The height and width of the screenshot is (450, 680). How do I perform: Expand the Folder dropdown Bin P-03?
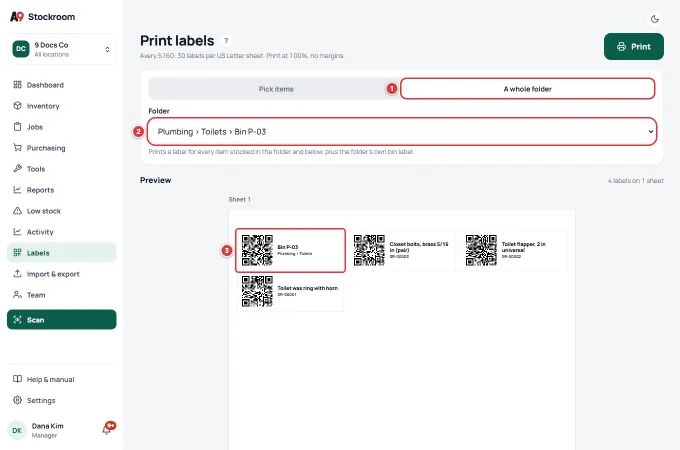[x=402, y=131]
